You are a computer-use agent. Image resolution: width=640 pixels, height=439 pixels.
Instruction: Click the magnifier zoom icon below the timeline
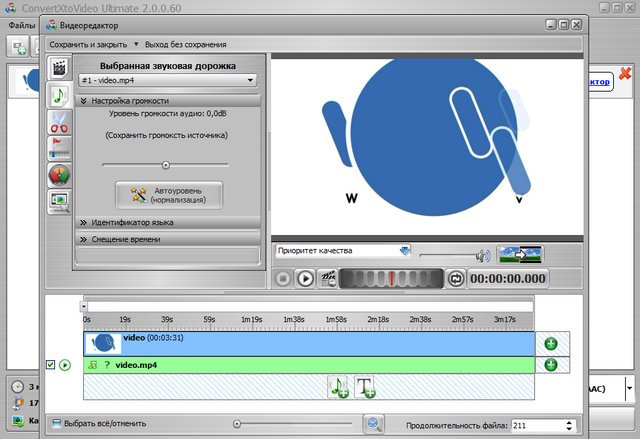374,424
